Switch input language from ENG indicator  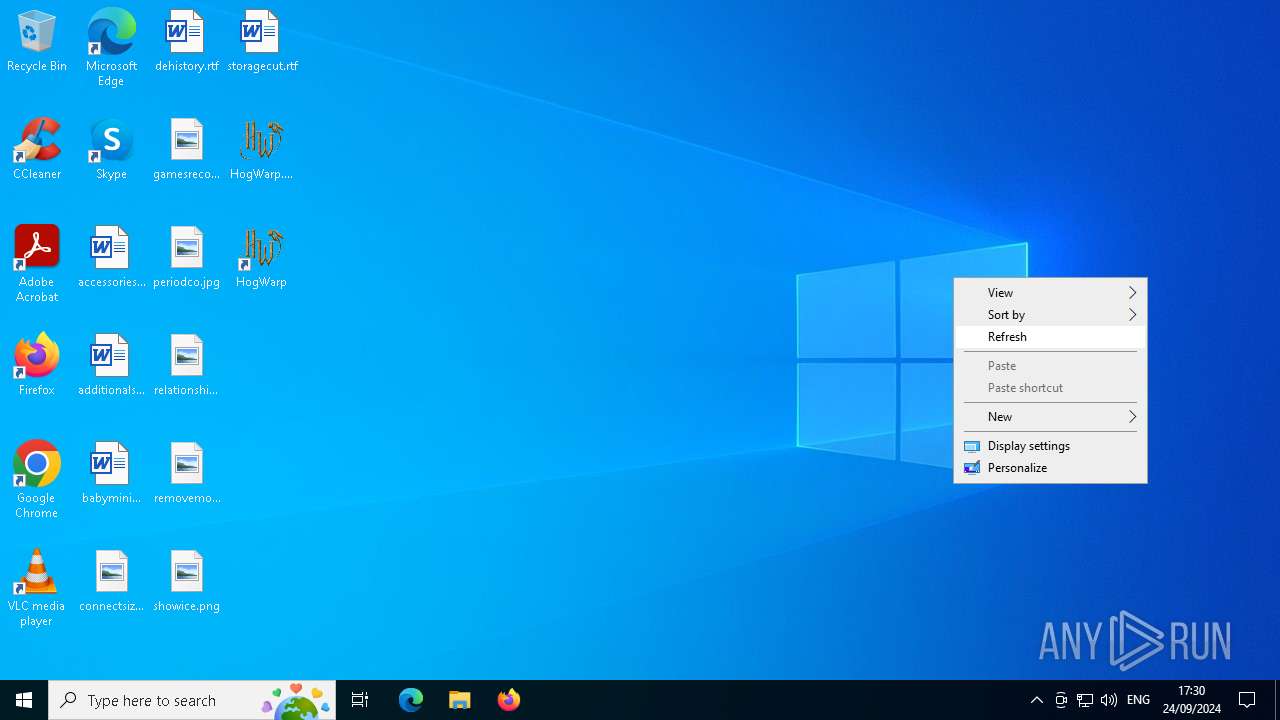[1138, 700]
